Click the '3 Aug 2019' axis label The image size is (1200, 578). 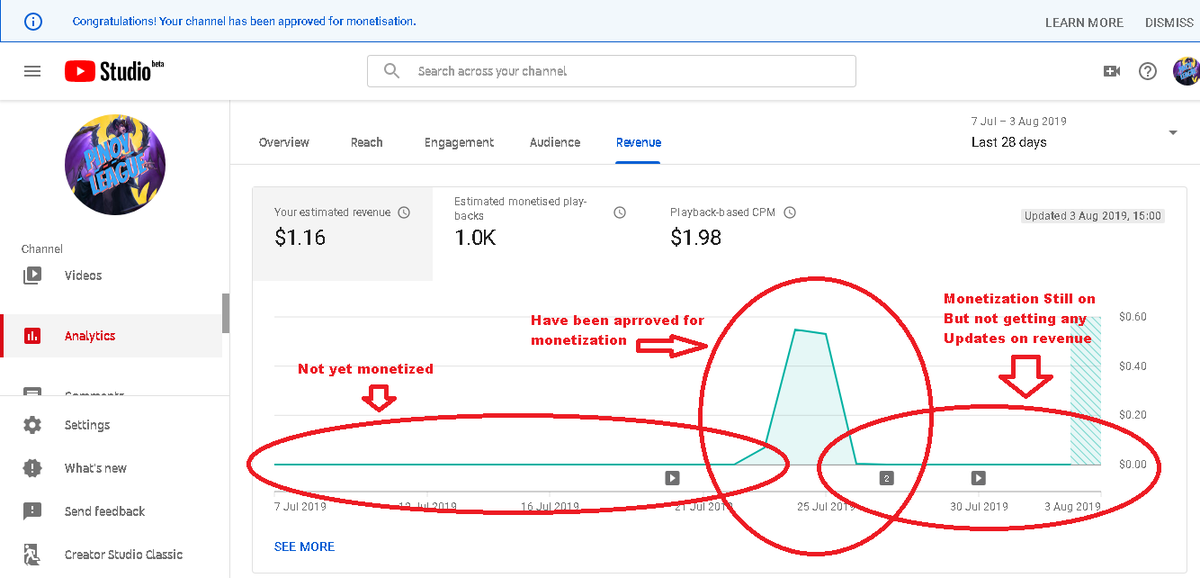pos(1071,506)
